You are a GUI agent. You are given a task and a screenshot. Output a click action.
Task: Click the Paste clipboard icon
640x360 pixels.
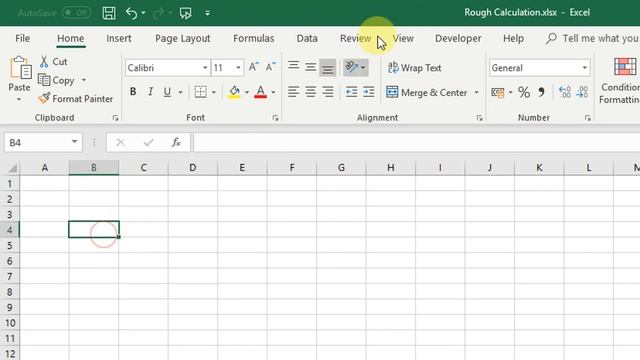pos(20,68)
